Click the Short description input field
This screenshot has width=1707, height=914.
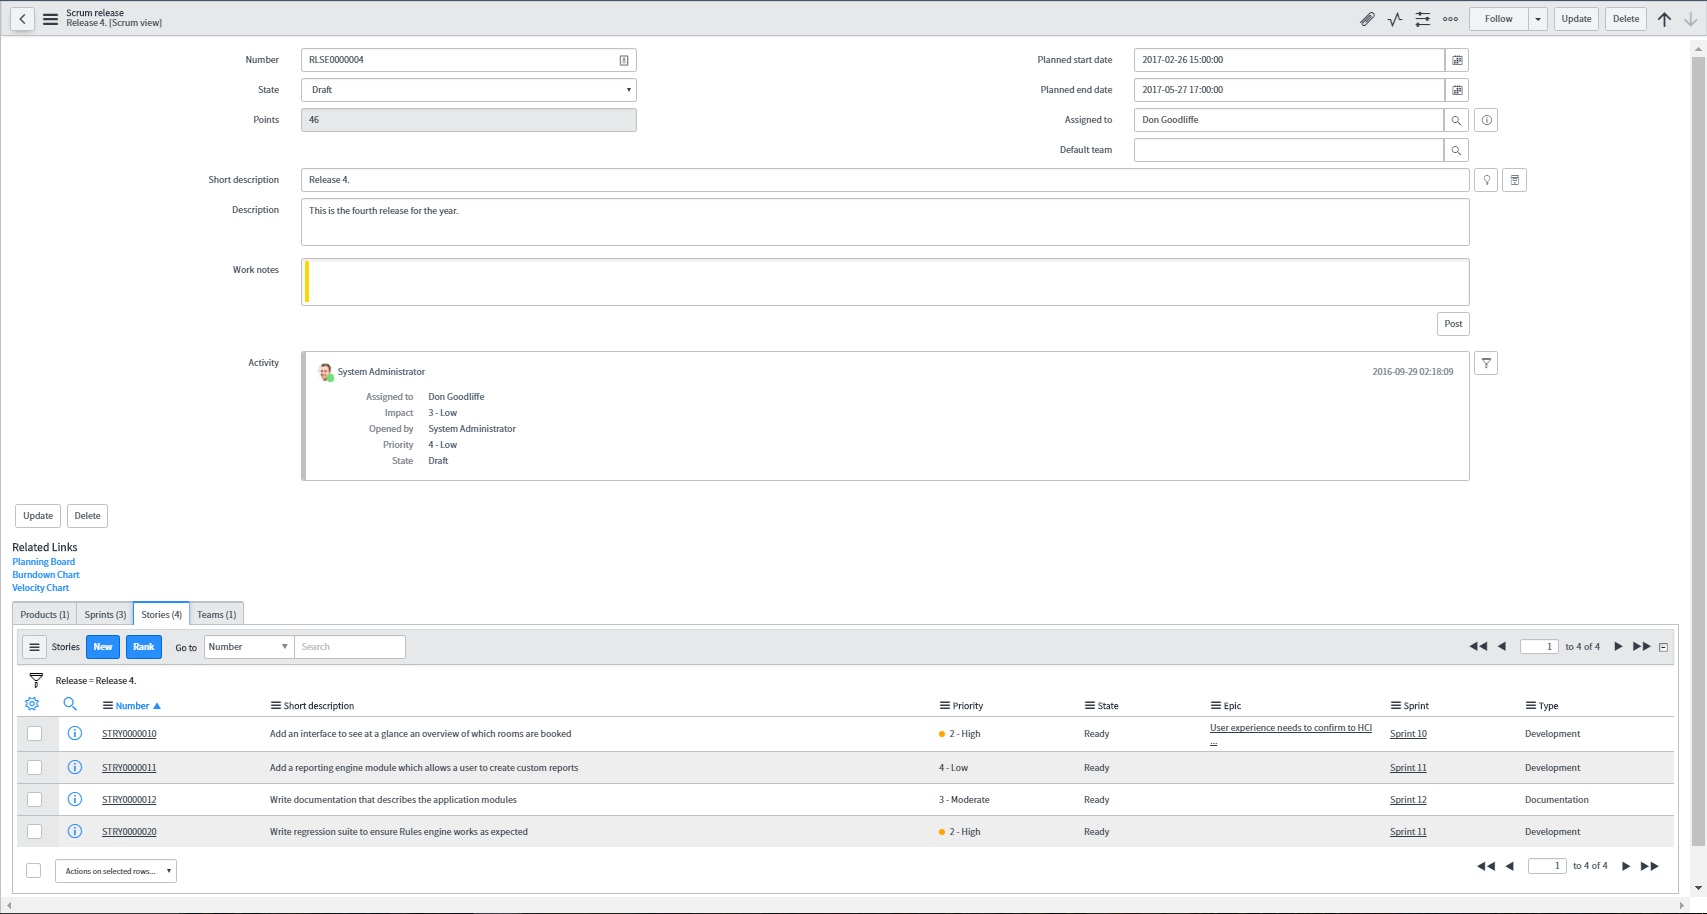pyautogui.click(x=885, y=180)
